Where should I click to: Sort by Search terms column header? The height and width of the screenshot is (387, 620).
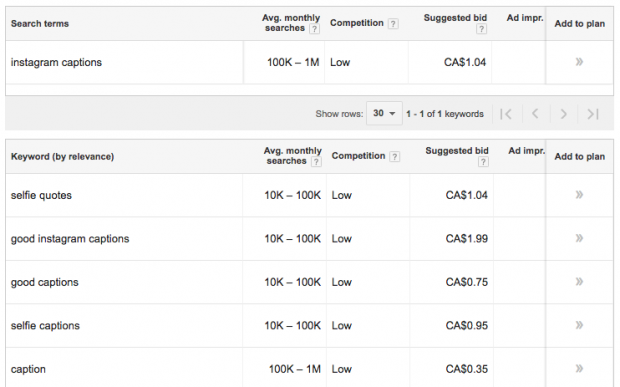(x=40, y=24)
